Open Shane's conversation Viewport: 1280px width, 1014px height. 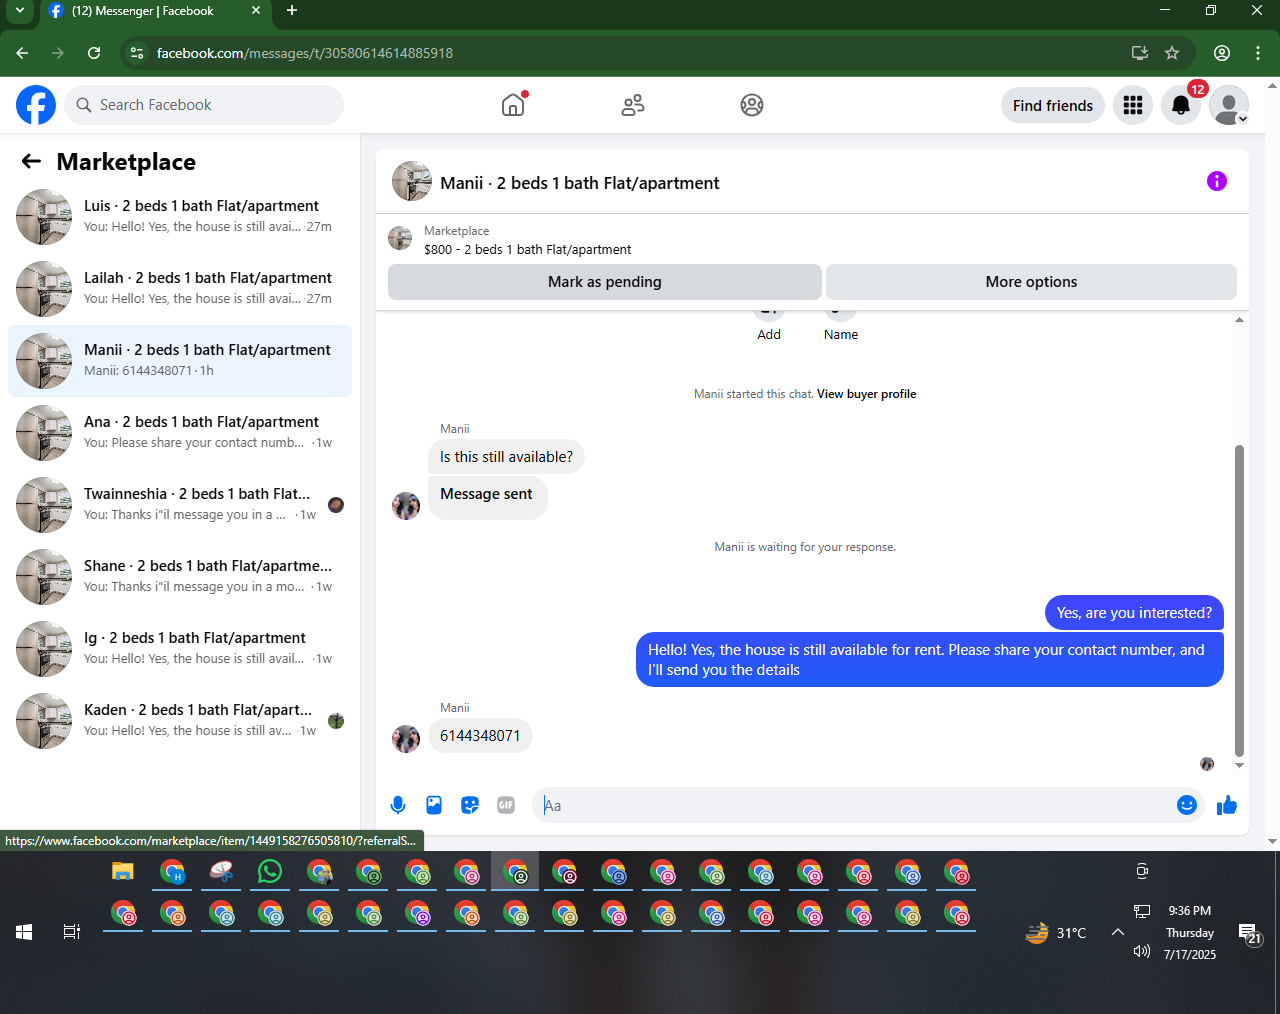tap(180, 577)
